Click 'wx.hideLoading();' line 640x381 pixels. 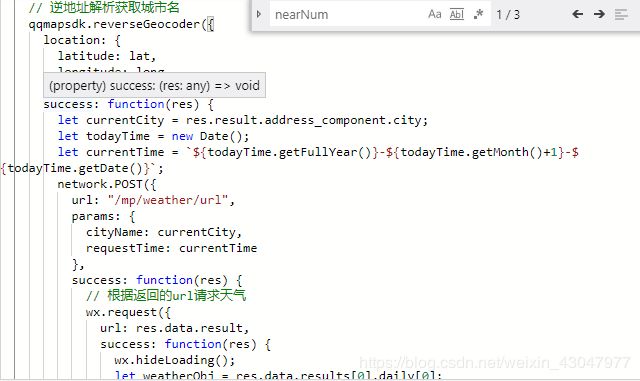pyautogui.click(x=175, y=360)
